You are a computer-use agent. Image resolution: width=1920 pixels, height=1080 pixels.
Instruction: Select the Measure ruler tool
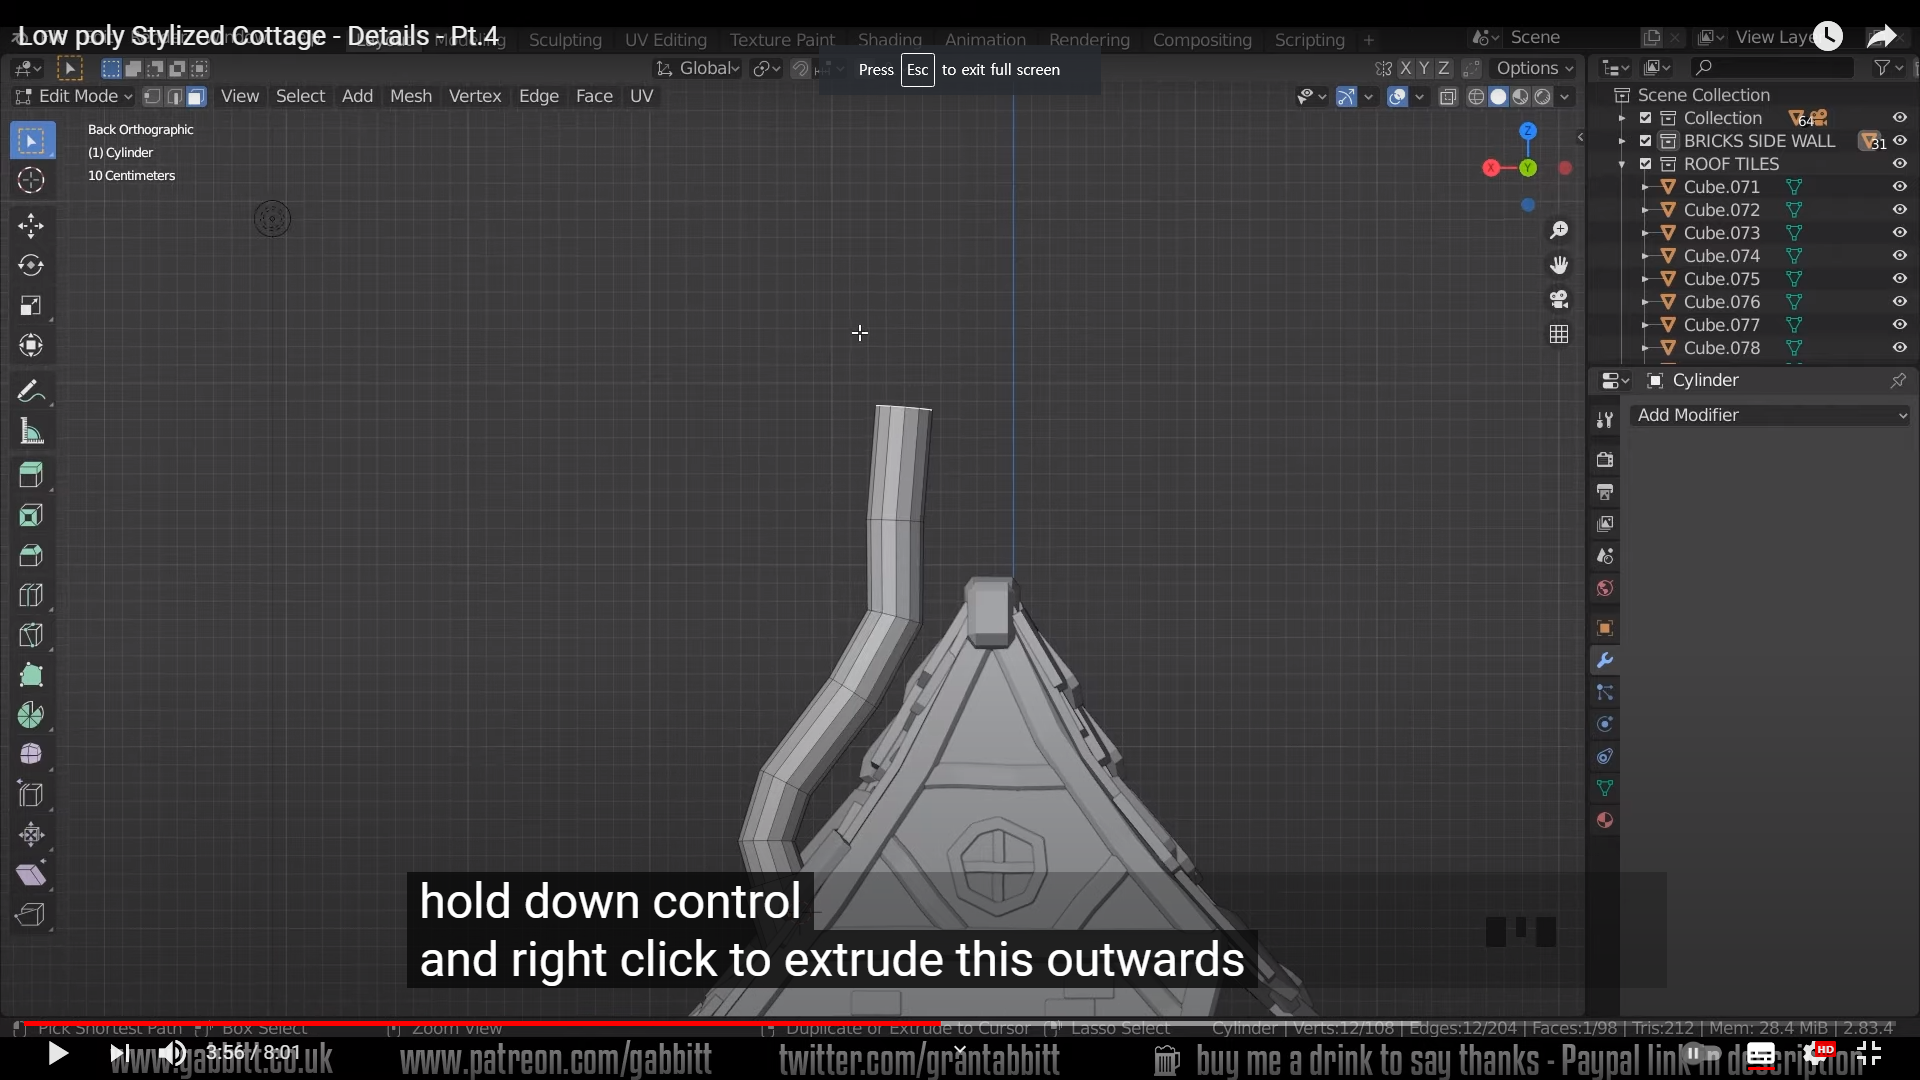tap(31, 432)
